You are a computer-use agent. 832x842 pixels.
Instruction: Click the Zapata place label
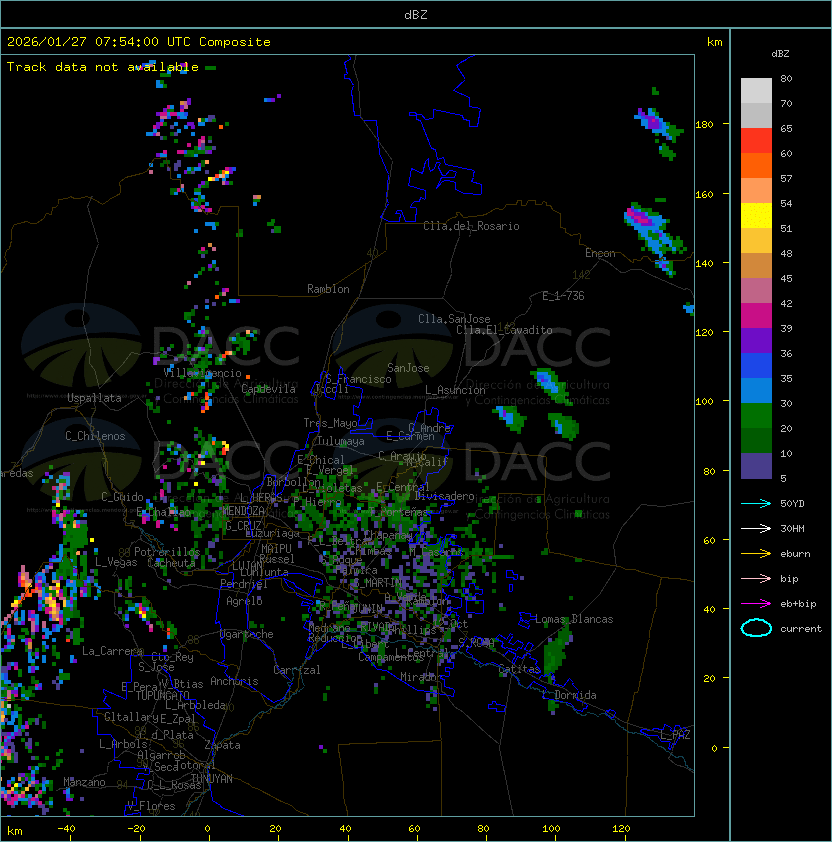click(222, 745)
